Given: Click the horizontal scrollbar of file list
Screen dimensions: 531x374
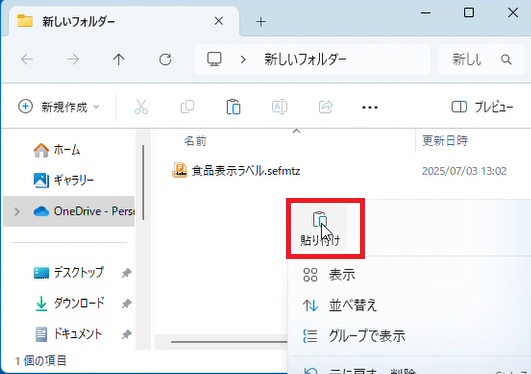Looking at the screenshot, I should click(x=229, y=342).
